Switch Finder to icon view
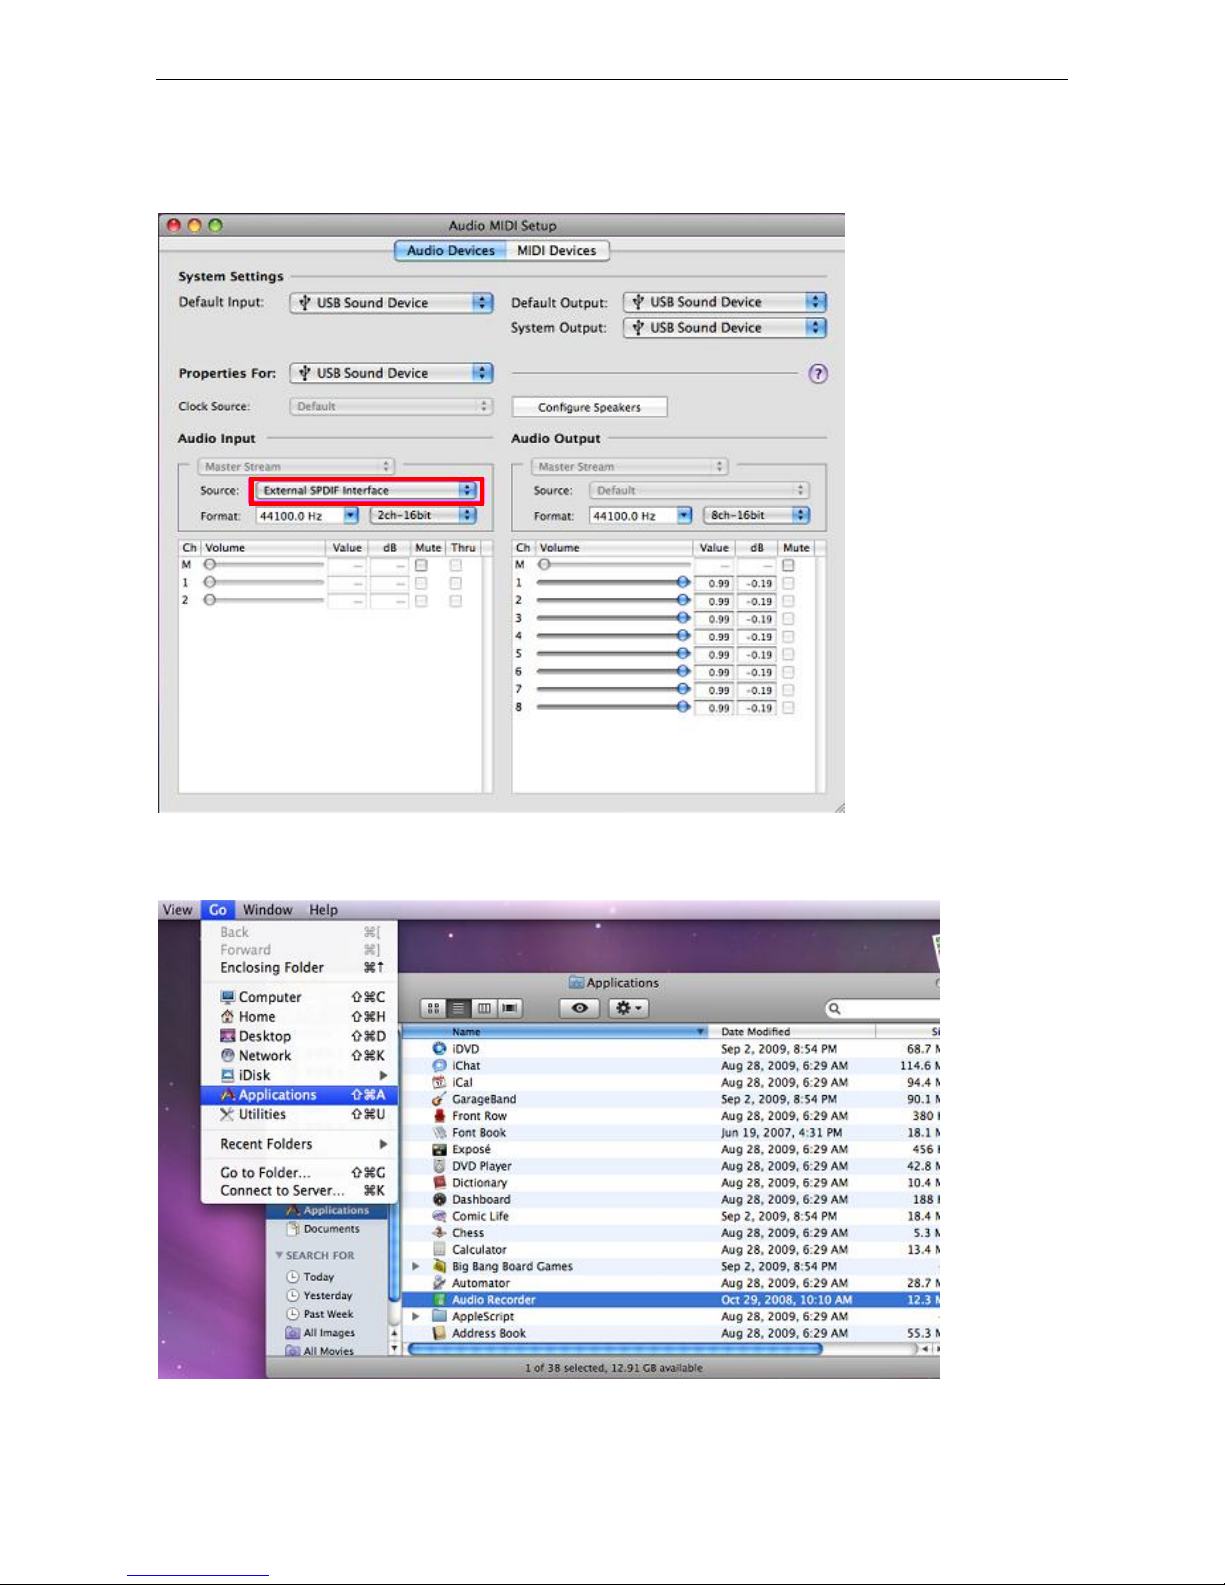This screenshot has height=1585, width=1225. (x=433, y=1009)
